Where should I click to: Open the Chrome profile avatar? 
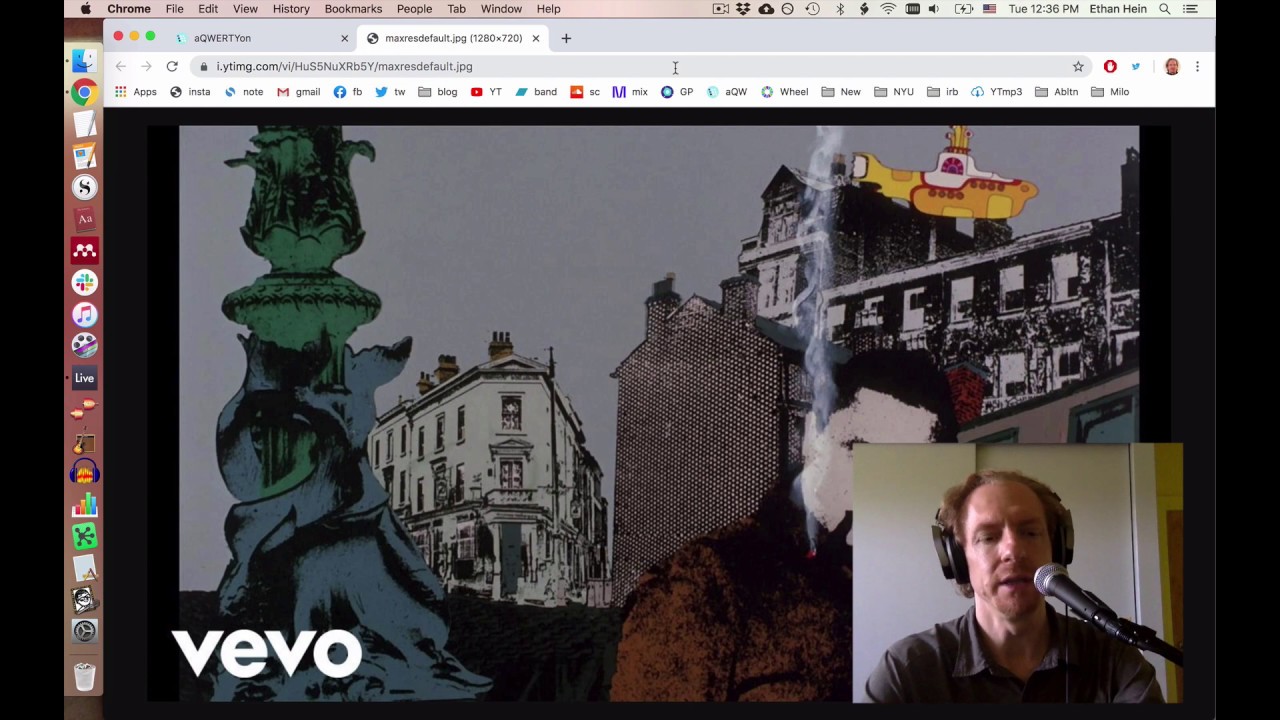click(x=1172, y=66)
